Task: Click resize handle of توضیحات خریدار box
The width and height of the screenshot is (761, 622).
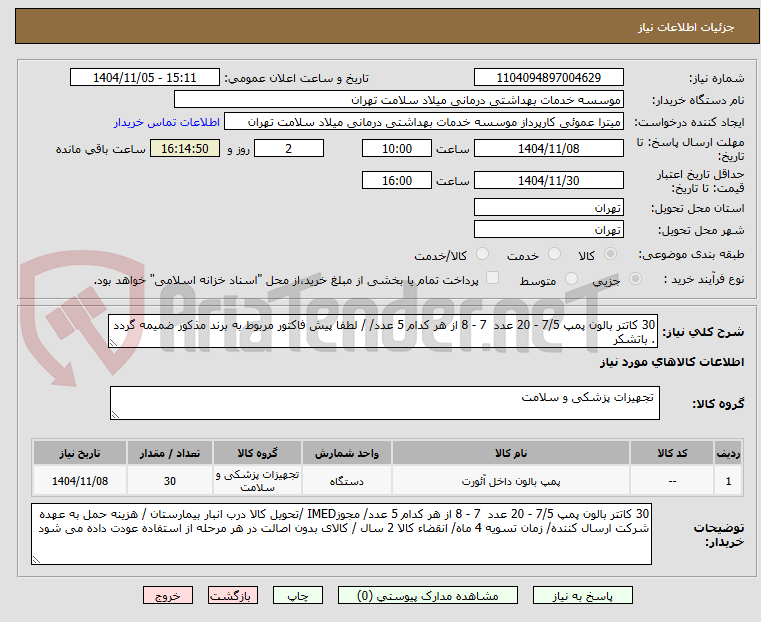Action: click(x=36, y=559)
